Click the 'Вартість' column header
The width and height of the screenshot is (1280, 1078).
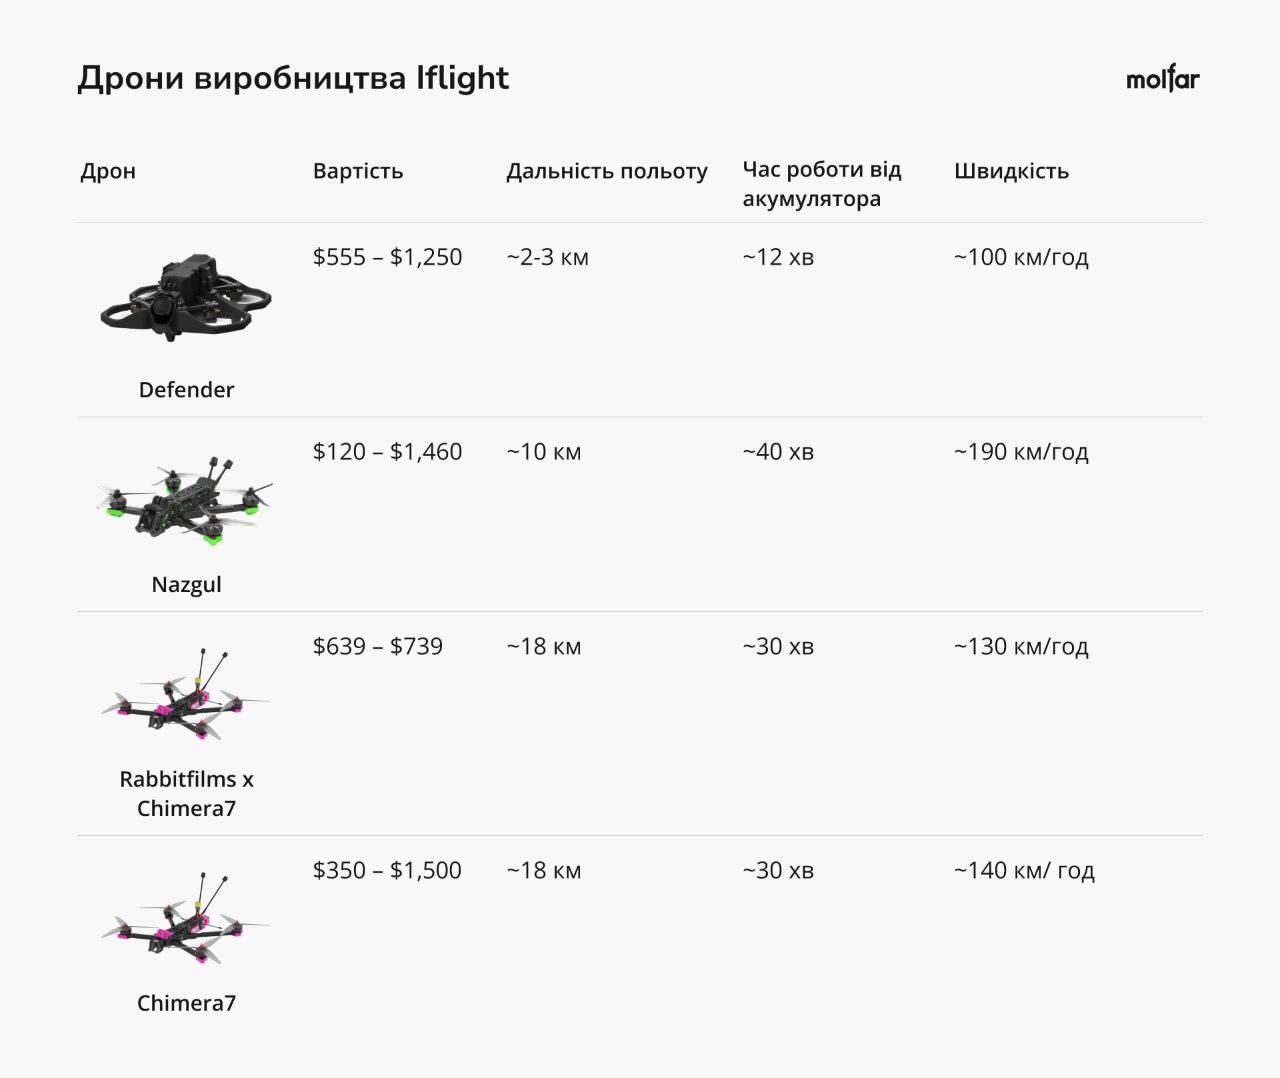point(358,171)
